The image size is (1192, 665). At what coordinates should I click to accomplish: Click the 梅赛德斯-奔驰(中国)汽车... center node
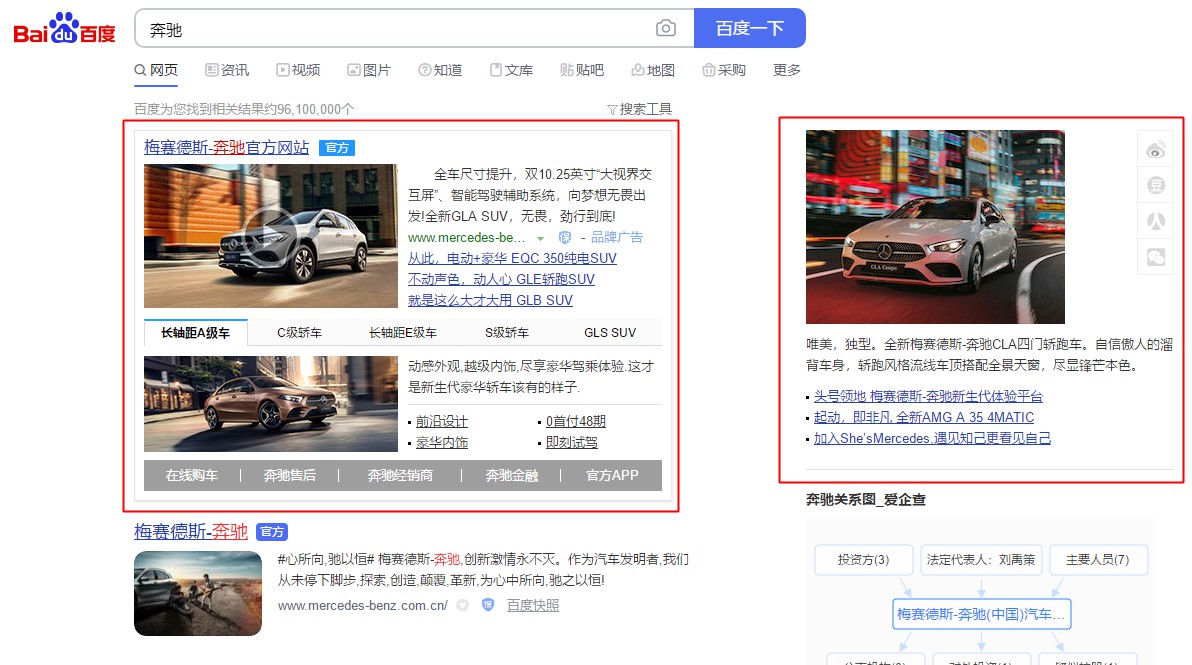[x=981, y=614]
